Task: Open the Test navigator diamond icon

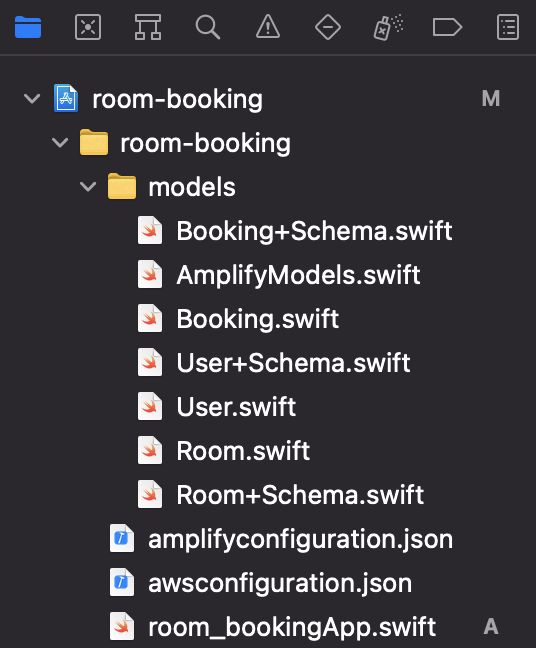Action: [x=328, y=27]
